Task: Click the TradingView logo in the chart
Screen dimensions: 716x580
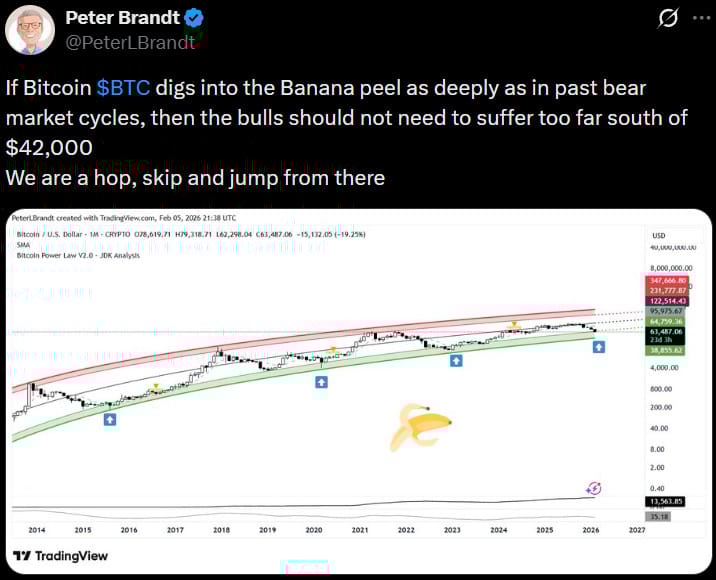Action: (x=62, y=555)
